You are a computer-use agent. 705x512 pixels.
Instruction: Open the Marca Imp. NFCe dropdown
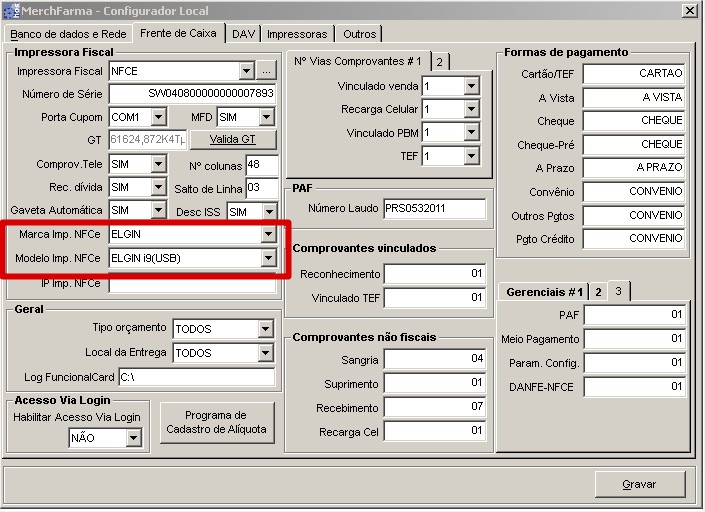(x=267, y=234)
